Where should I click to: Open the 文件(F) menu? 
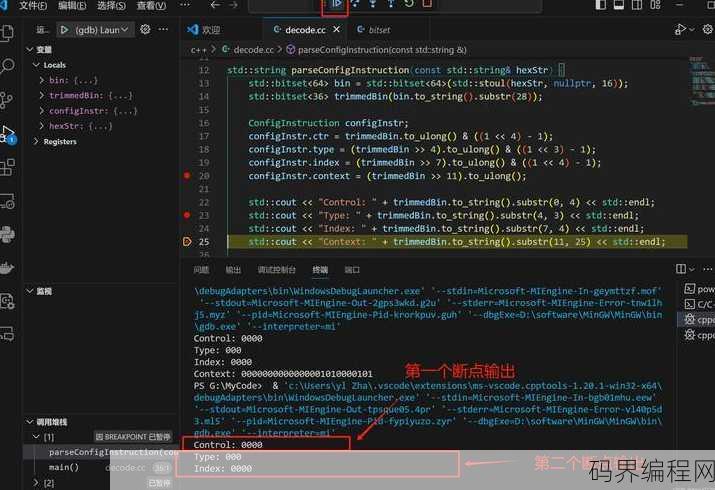pos(33,5)
